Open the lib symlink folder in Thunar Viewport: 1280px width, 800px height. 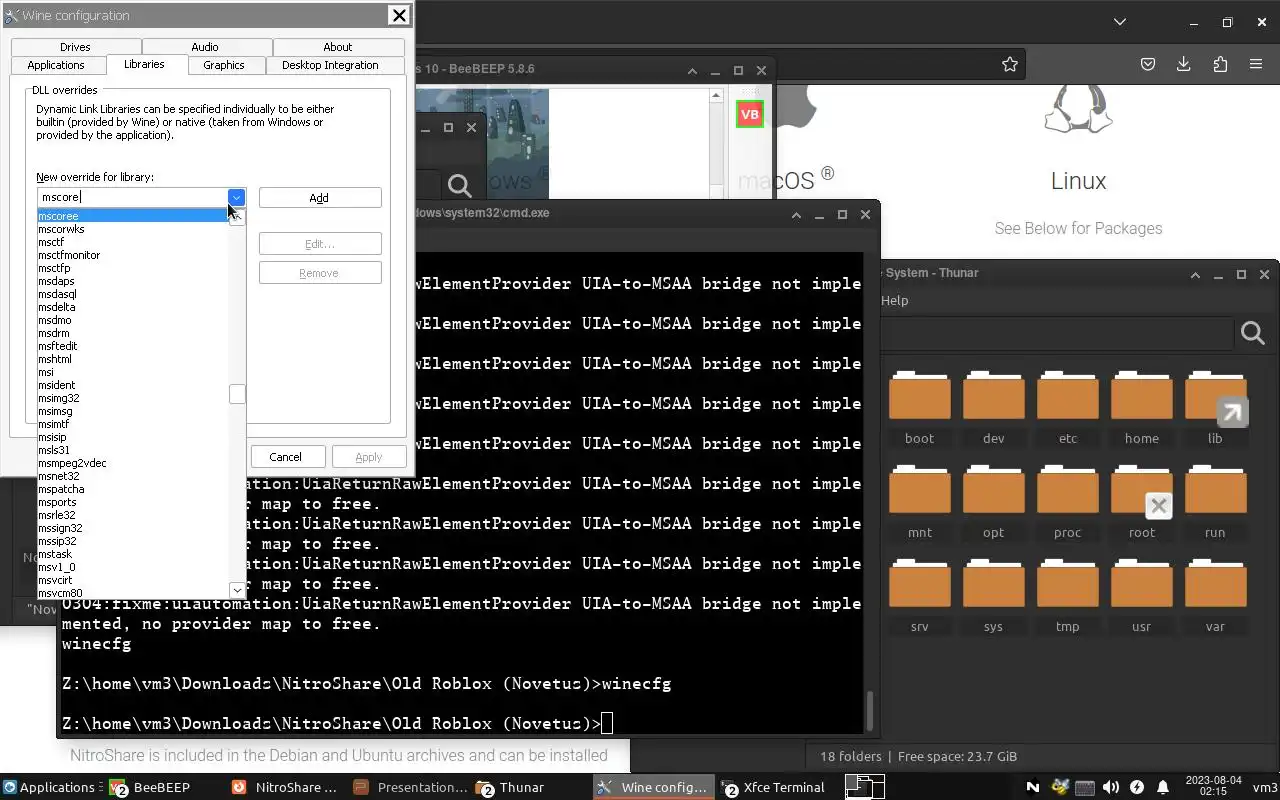(x=1215, y=408)
